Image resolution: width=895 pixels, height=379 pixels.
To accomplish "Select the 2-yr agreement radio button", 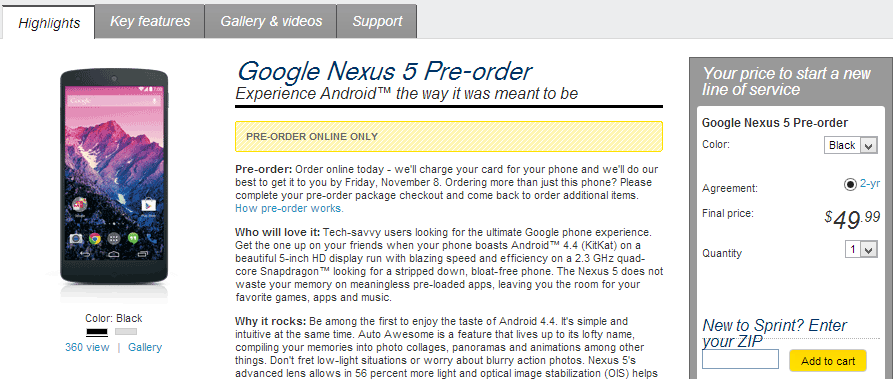I will point(850,184).
